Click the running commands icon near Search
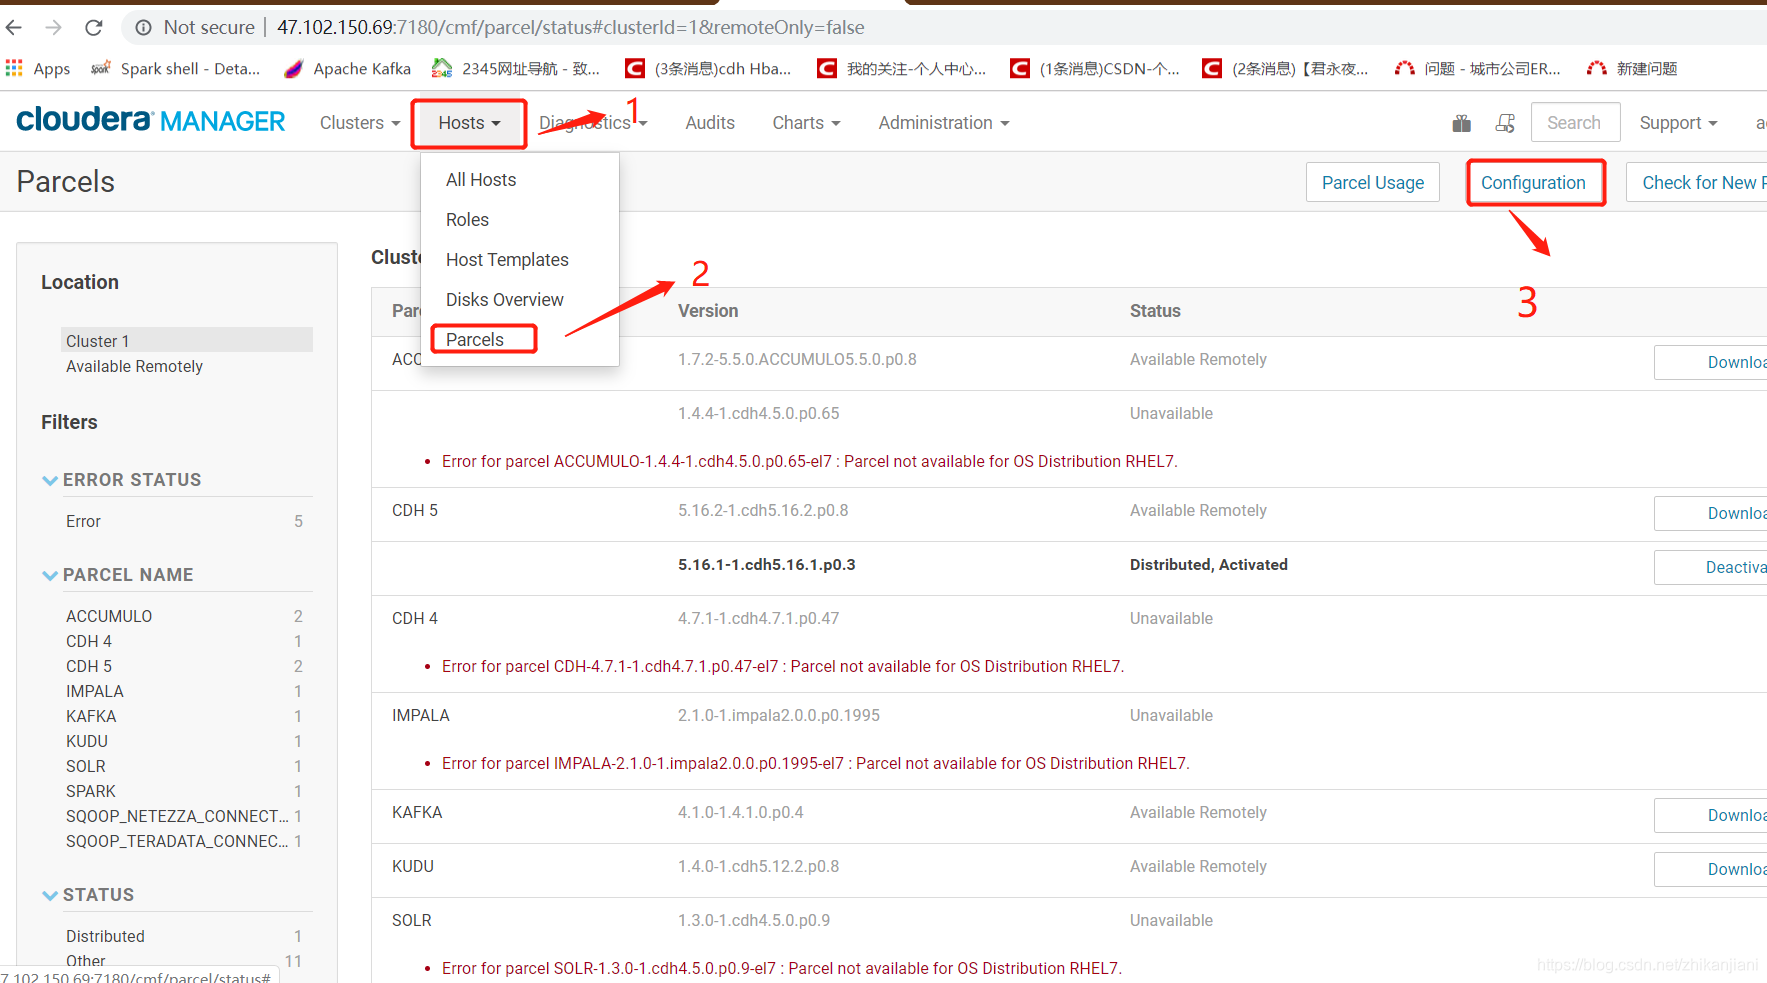Screen dimensions: 1767x983 pos(1505,123)
